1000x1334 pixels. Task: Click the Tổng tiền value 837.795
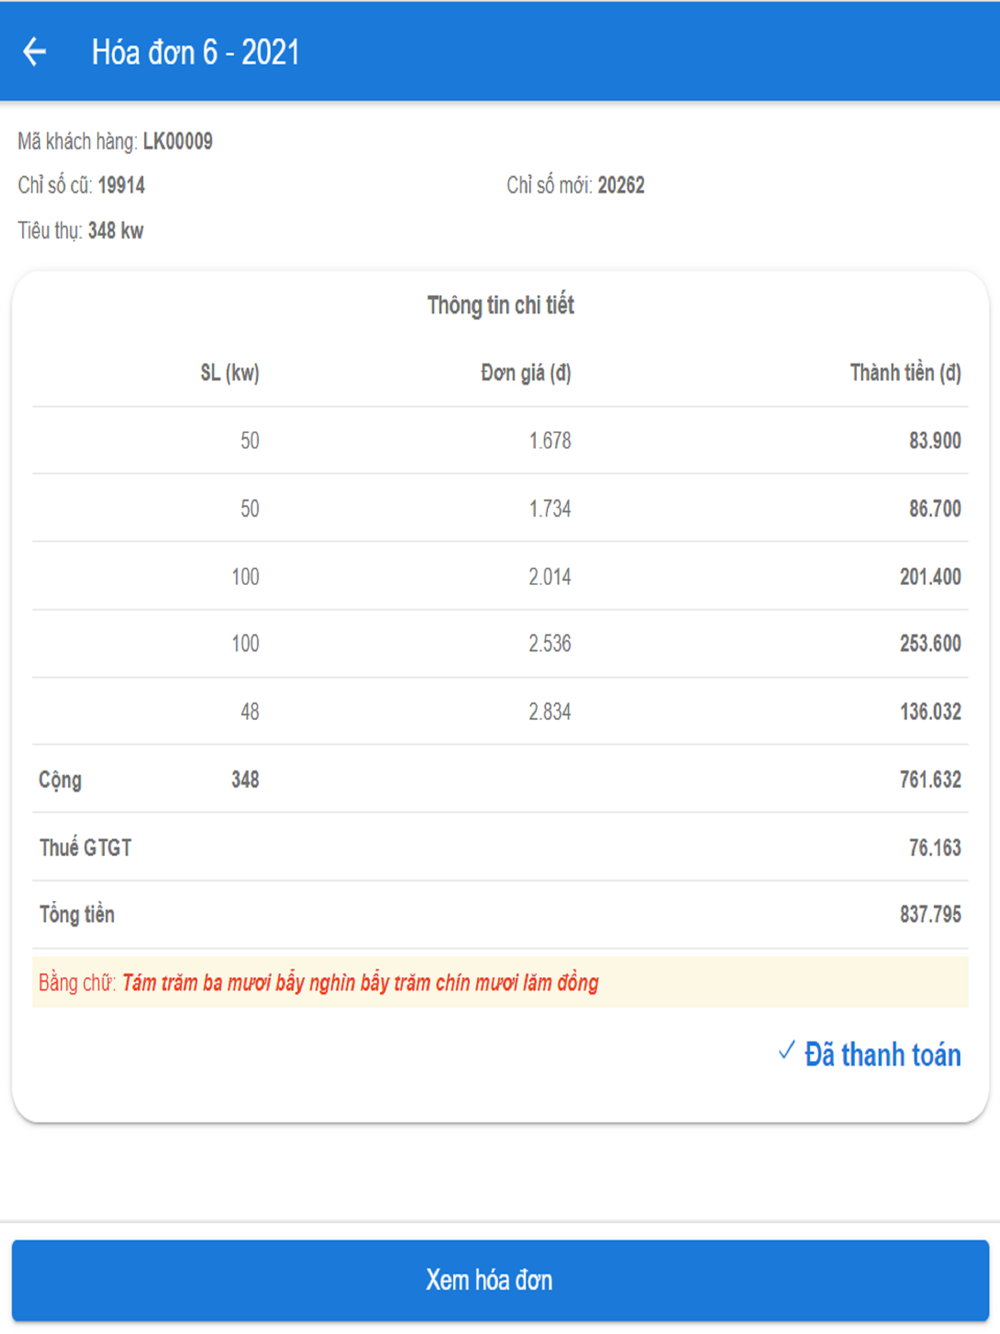click(930, 915)
